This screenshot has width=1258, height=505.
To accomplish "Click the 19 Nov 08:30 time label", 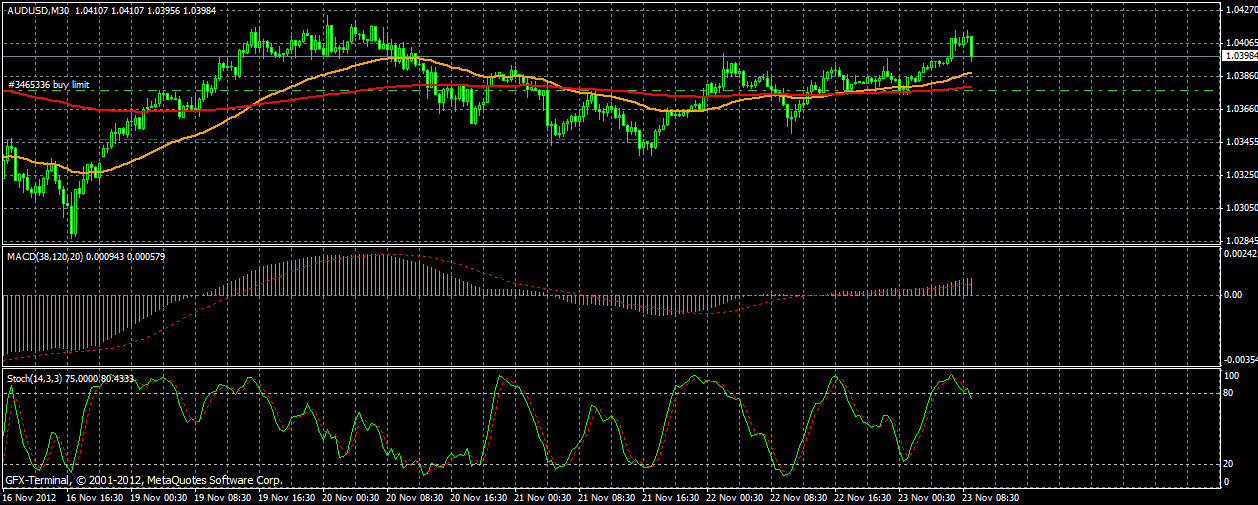I will (x=225, y=496).
